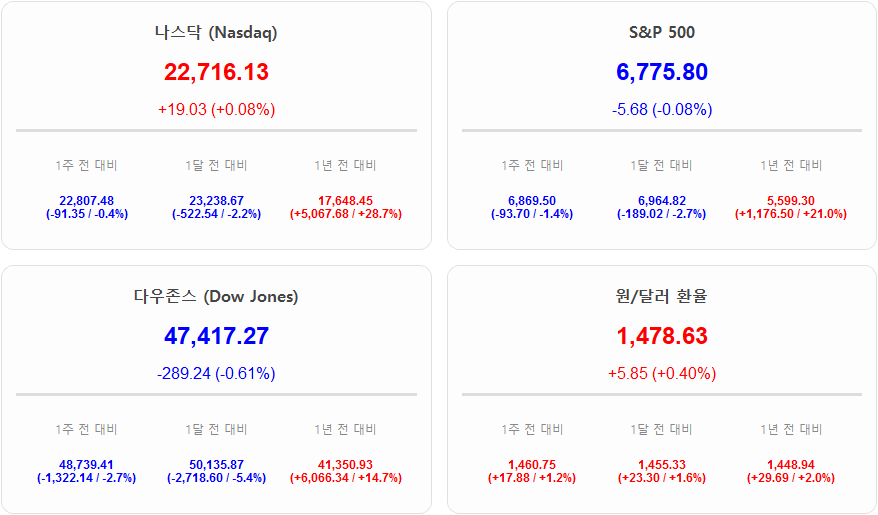
Task: Click Nasdaq 1년 전 대비 value 17,648.45
Action: coord(345,200)
